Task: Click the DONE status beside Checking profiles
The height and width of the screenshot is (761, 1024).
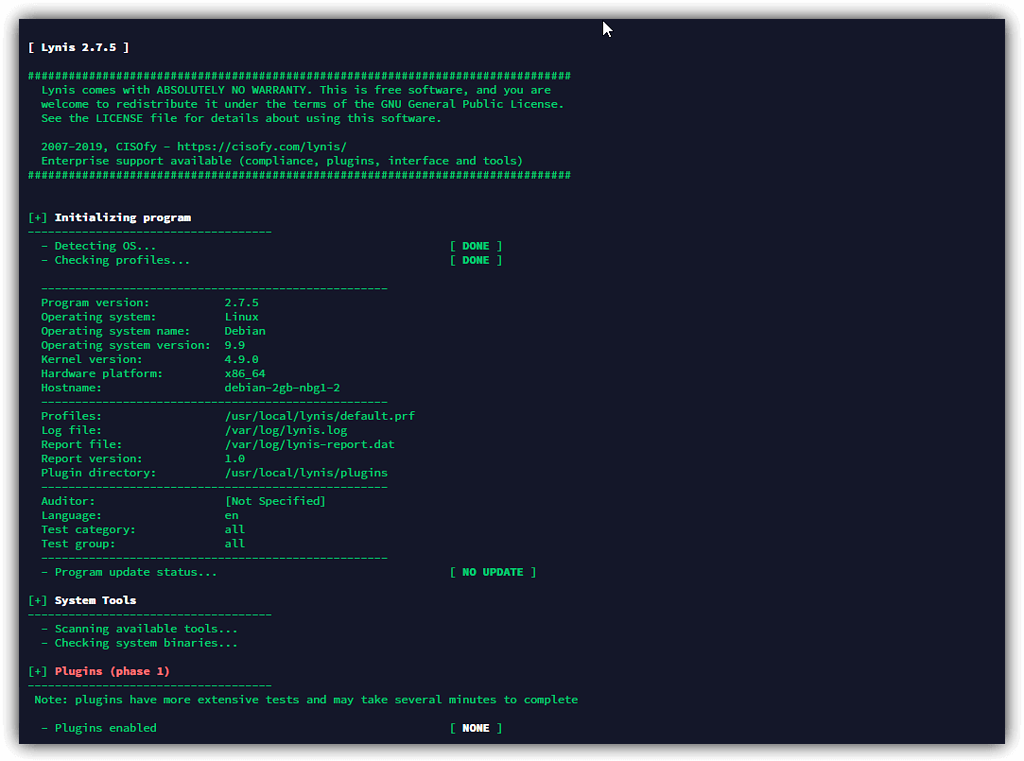Action: (x=475, y=260)
